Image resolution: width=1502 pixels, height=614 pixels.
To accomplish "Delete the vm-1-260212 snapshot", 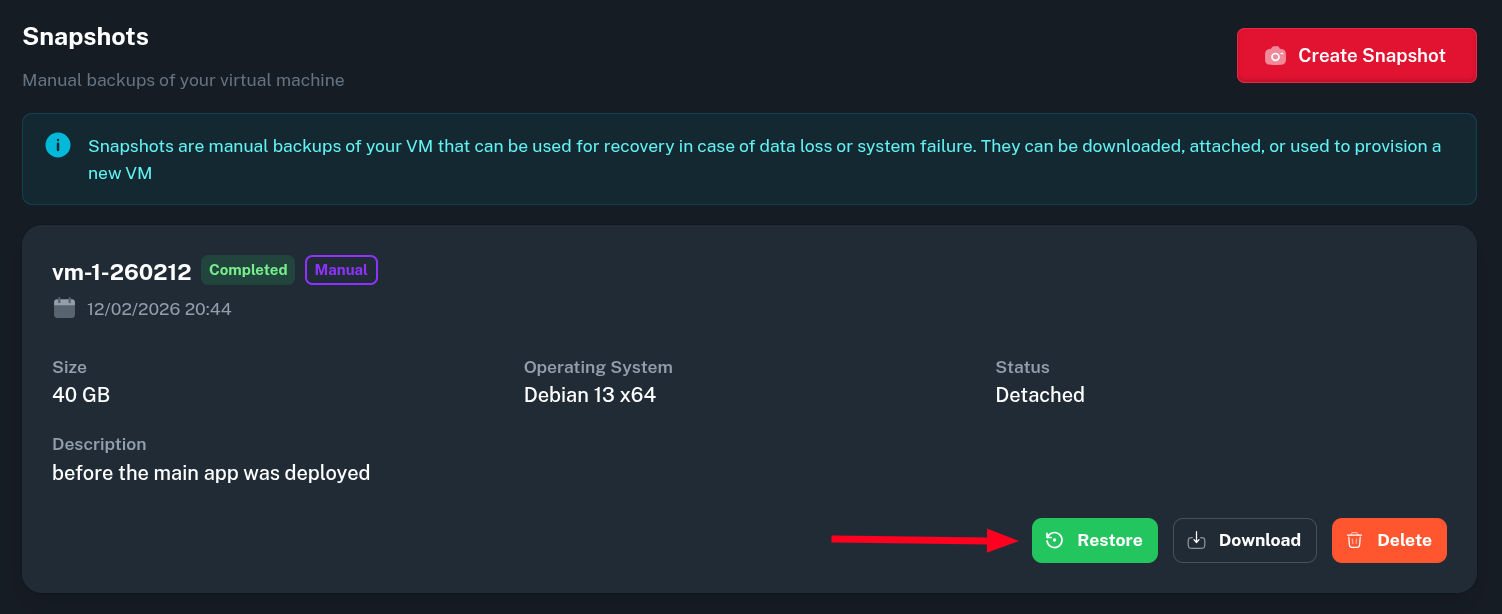I will pos(1388,540).
